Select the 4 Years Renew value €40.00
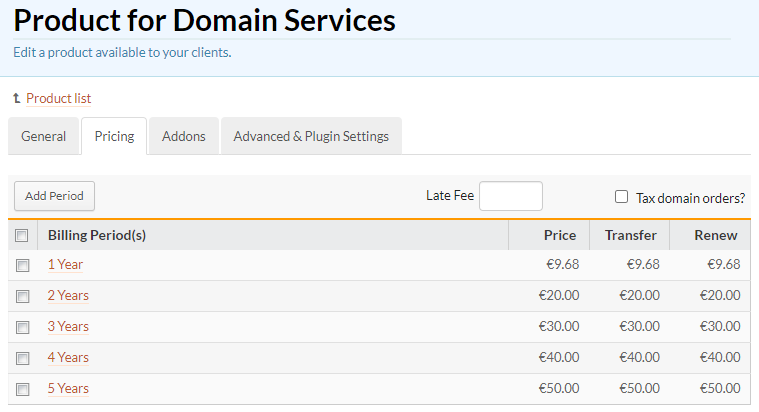 tap(720, 357)
